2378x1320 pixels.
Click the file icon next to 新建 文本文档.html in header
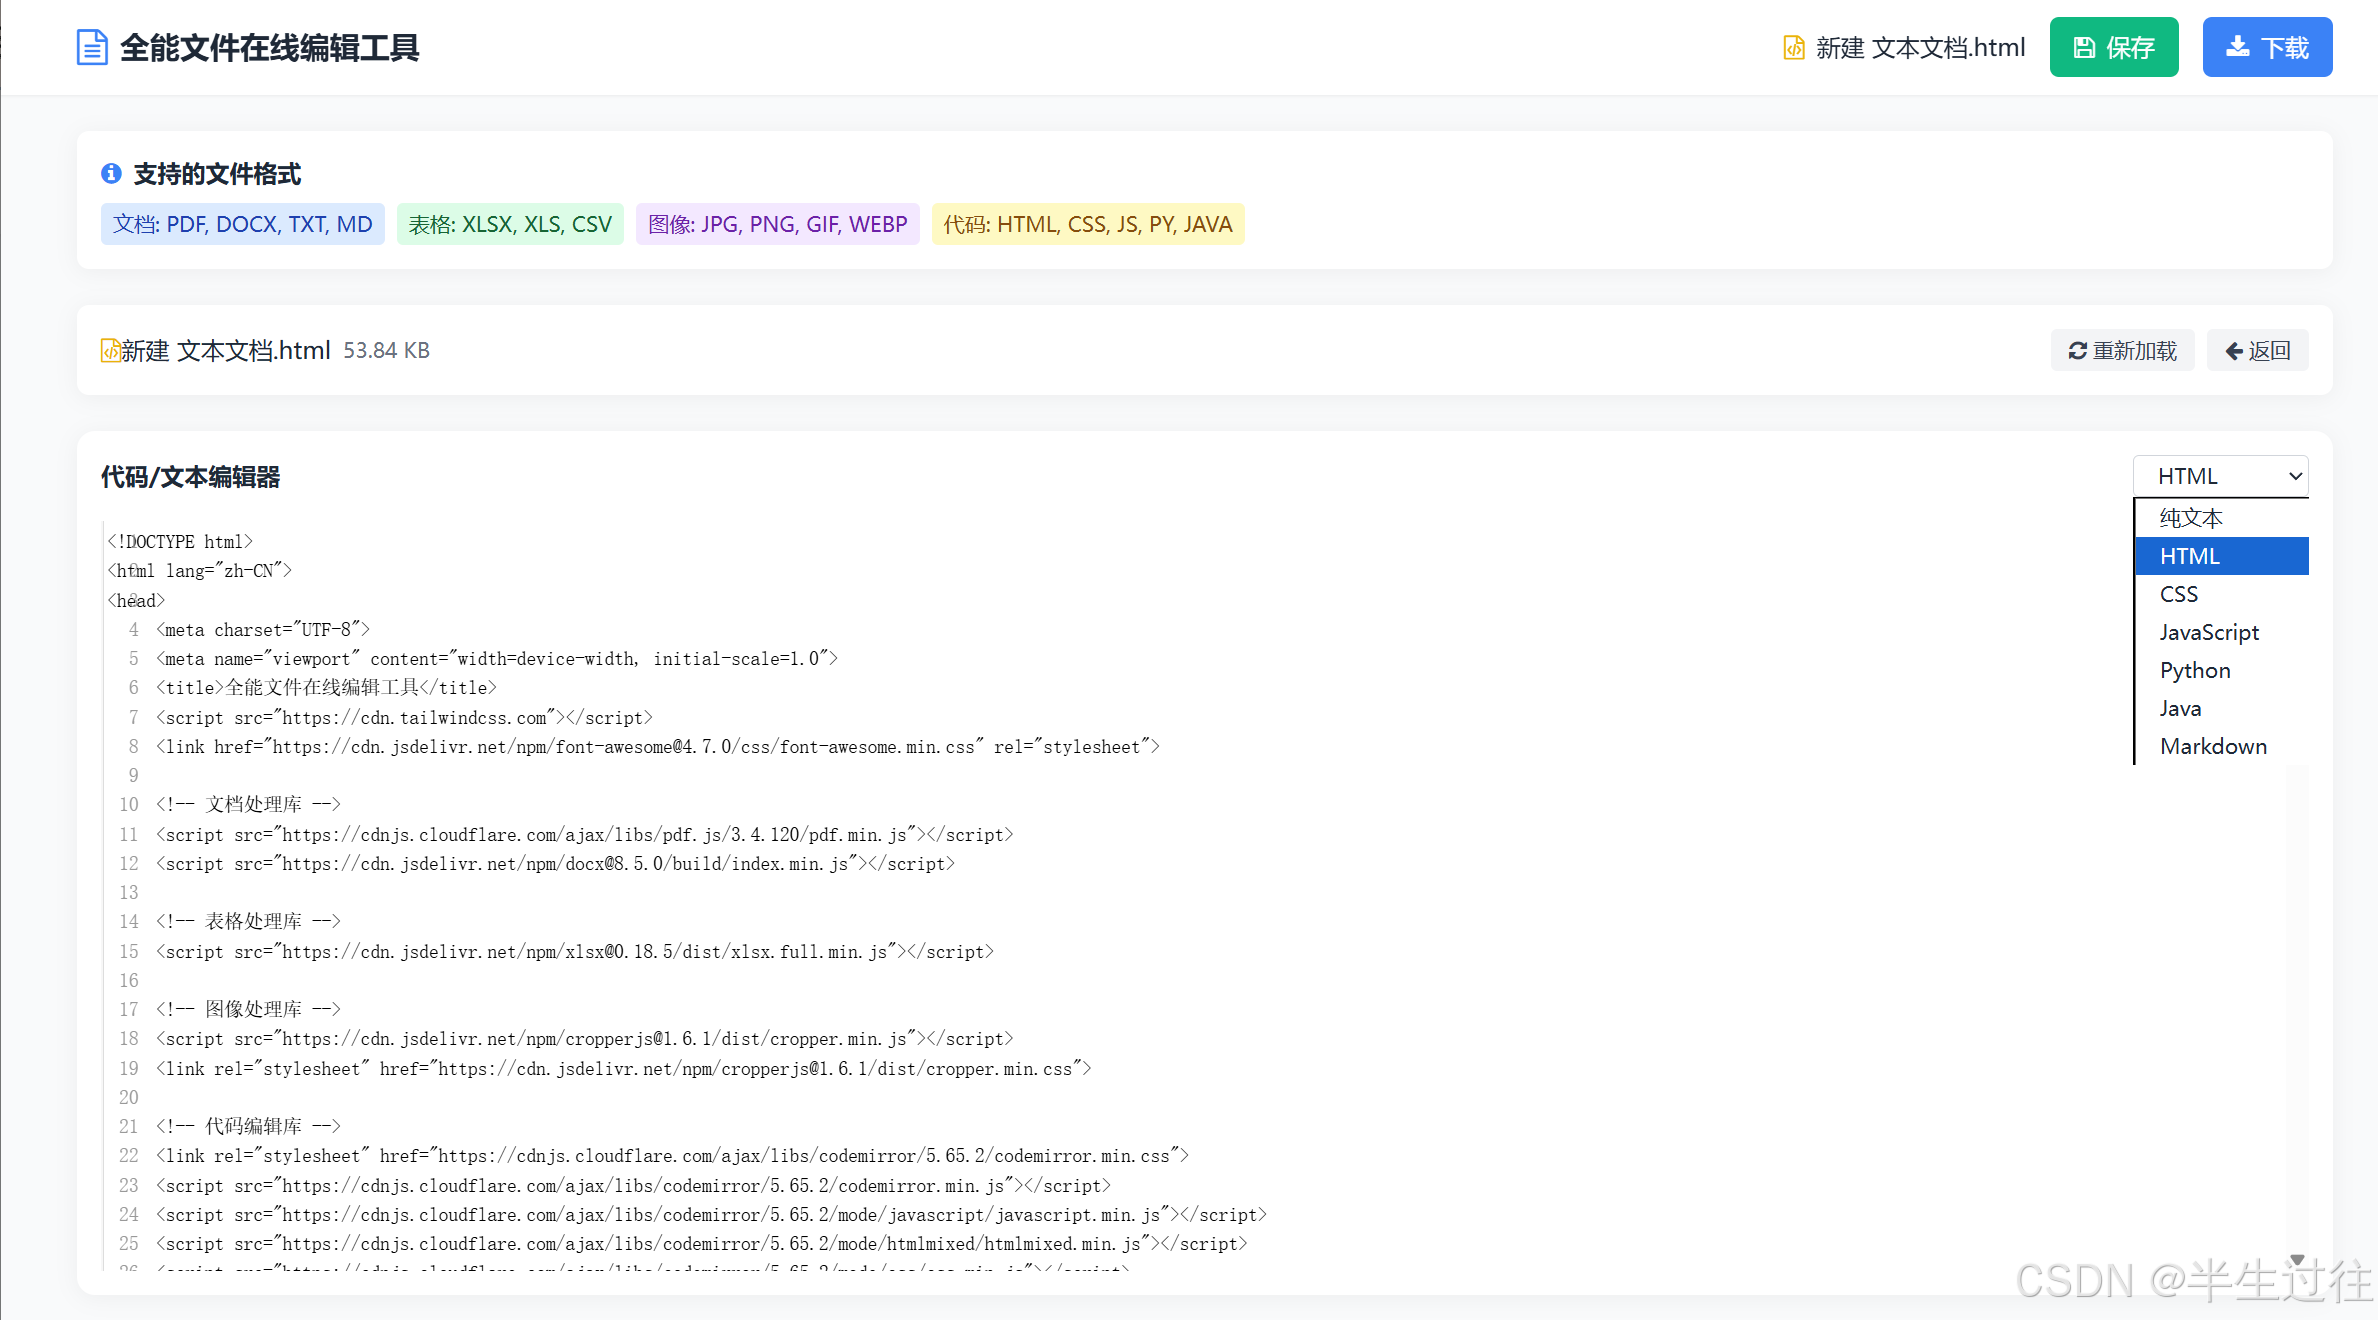click(1794, 47)
